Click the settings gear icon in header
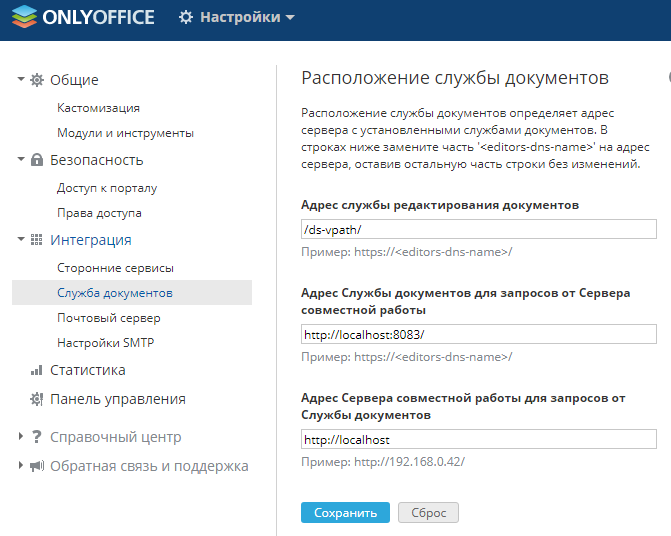Viewport: 671px width, 536px height. (x=186, y=17)
